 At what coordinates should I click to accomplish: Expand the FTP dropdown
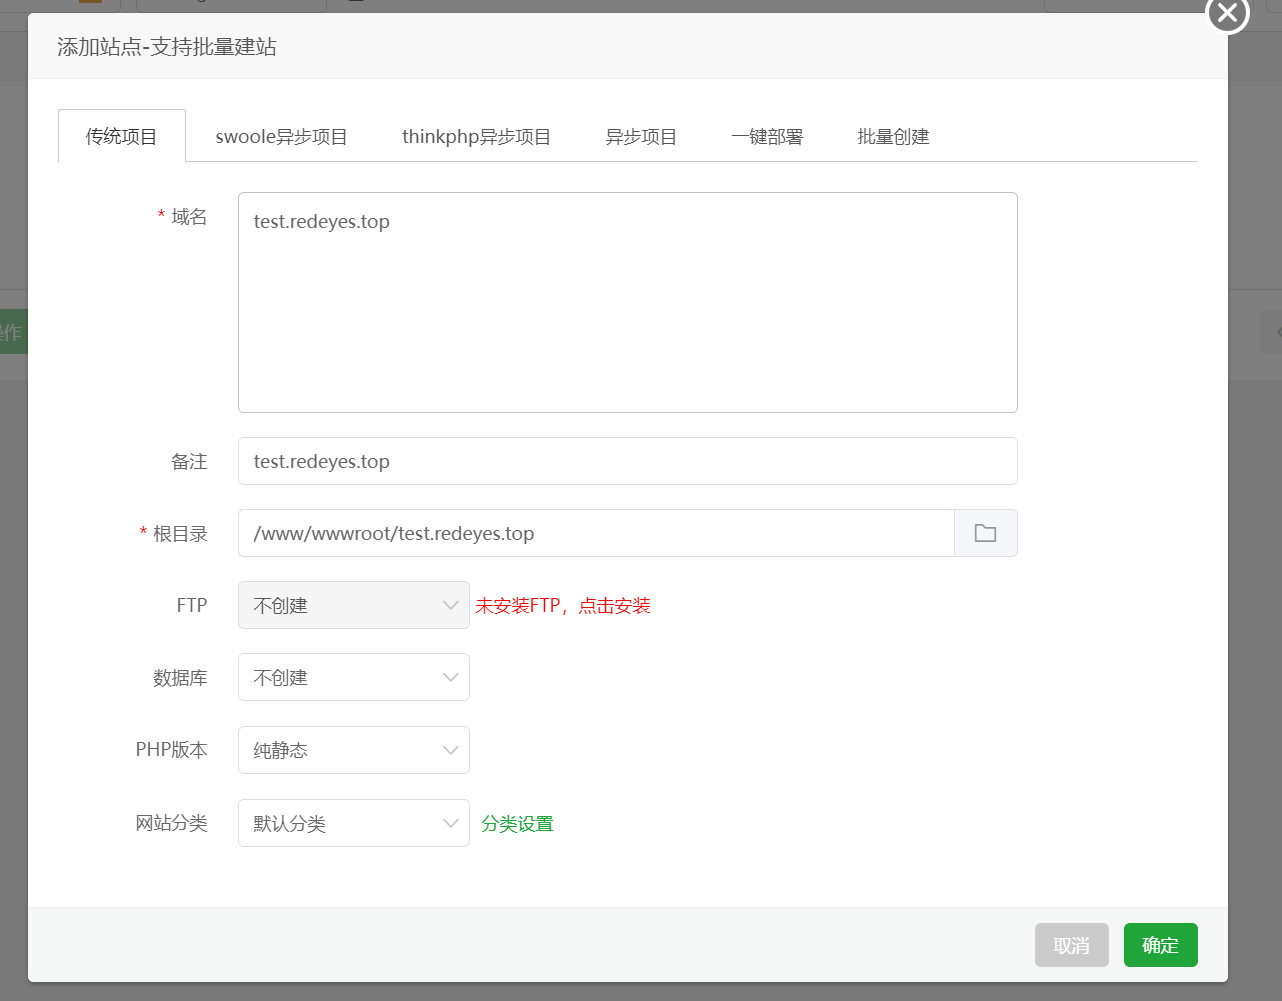coord(353,605)
